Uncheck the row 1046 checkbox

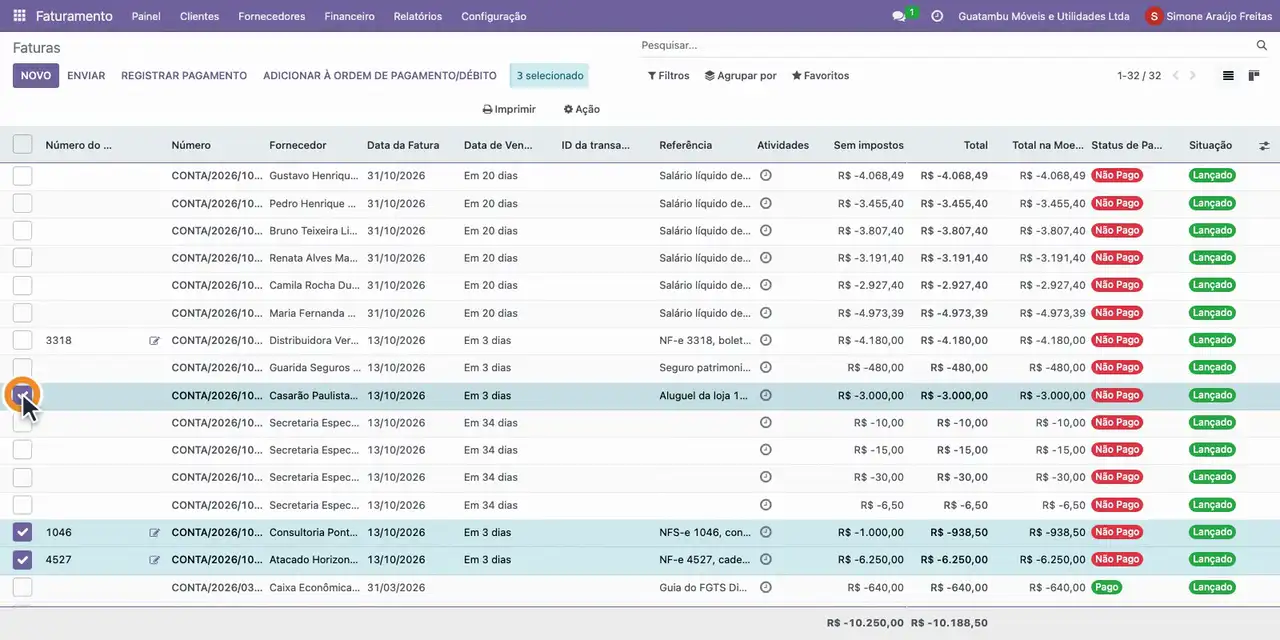[22, 532]
